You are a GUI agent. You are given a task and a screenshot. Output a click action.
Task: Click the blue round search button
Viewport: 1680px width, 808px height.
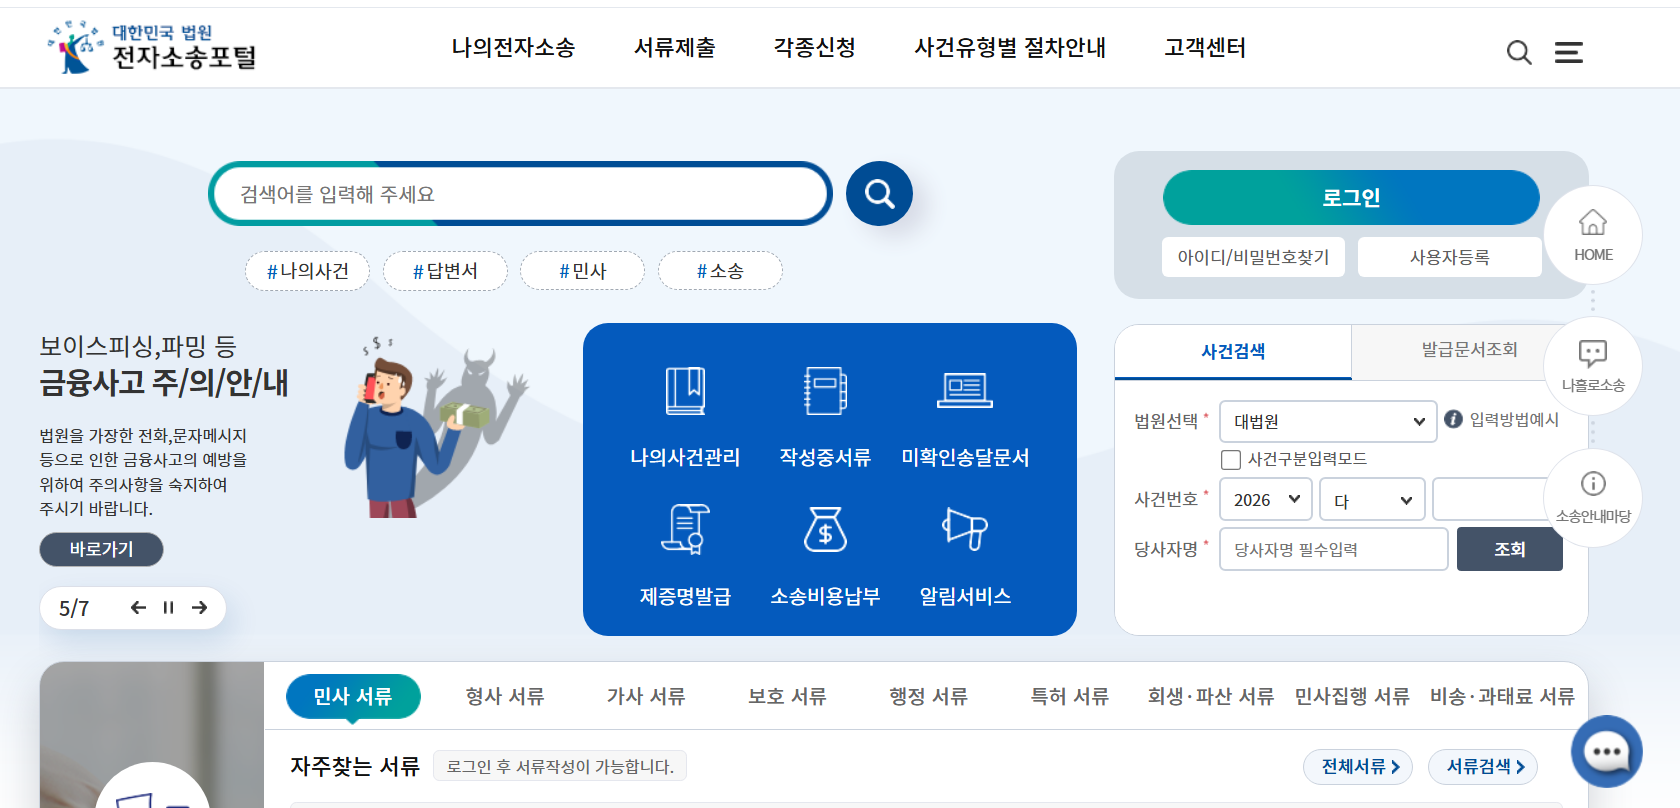[879, 193]
